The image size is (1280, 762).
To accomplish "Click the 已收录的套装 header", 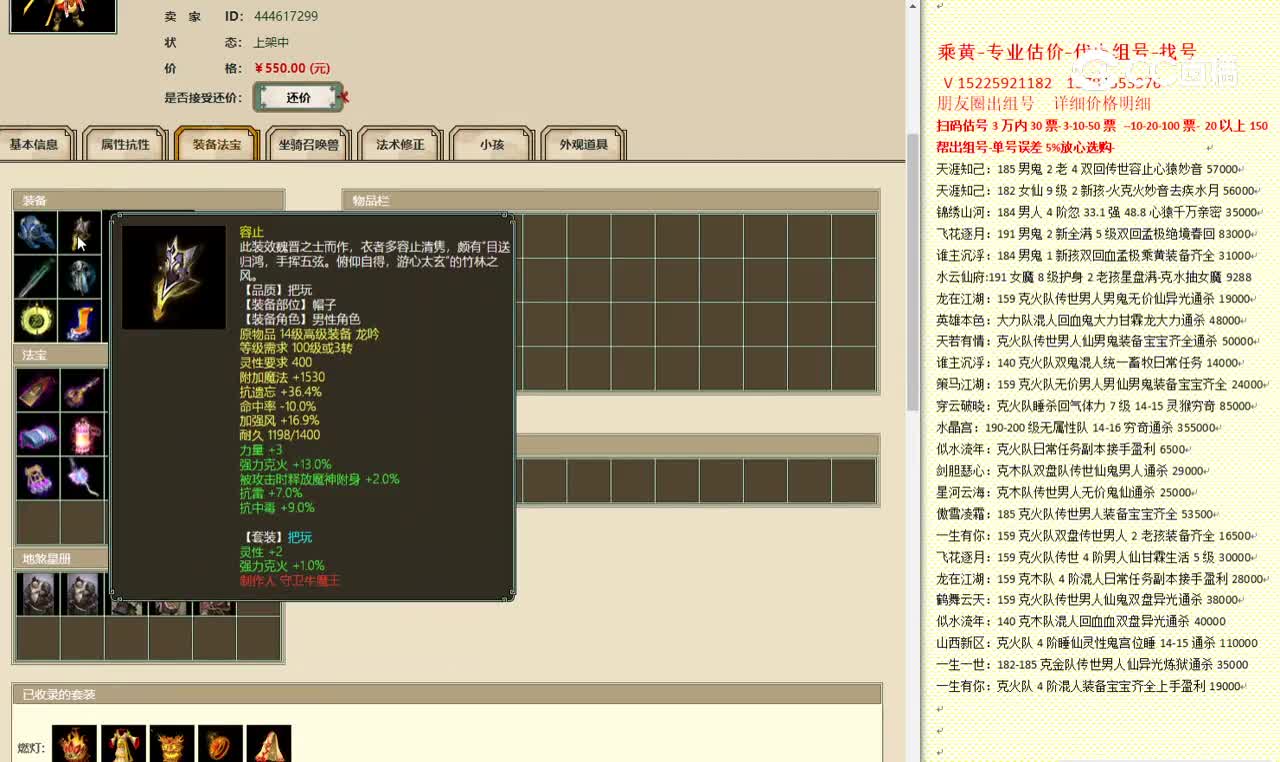I will (x=447, y=694).
